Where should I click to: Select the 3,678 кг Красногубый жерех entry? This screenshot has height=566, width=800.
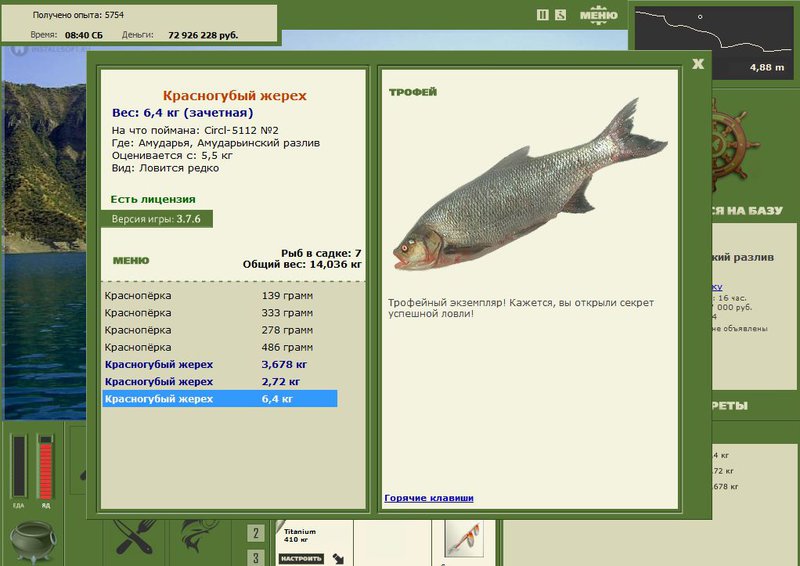click(219, 364)
